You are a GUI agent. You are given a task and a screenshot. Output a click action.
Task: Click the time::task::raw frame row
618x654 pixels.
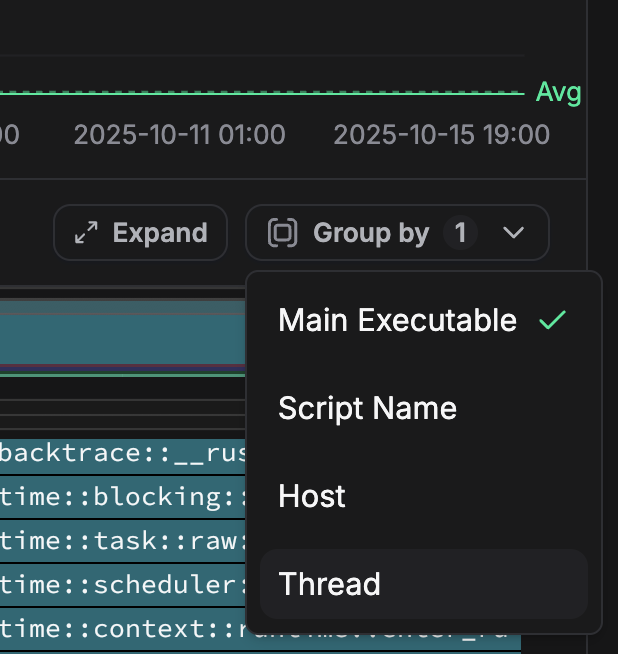click(x=122, y=541)
